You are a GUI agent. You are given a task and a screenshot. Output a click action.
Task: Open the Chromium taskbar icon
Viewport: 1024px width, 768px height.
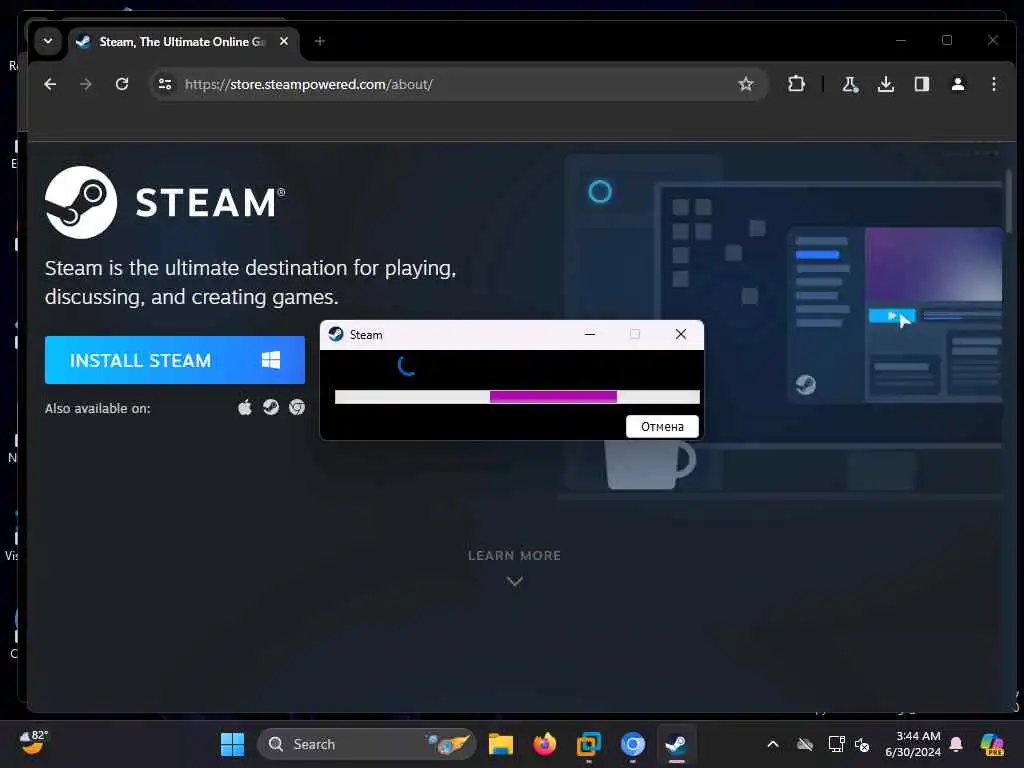tap(632, 744)
